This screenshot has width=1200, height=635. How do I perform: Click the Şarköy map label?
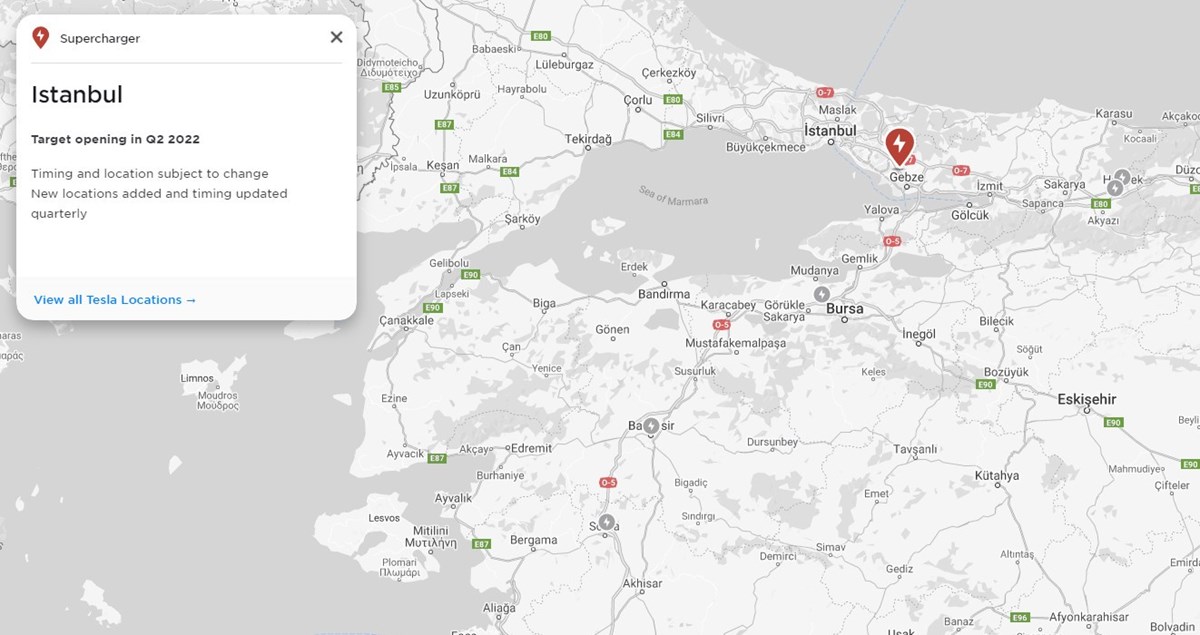(522, 218)
